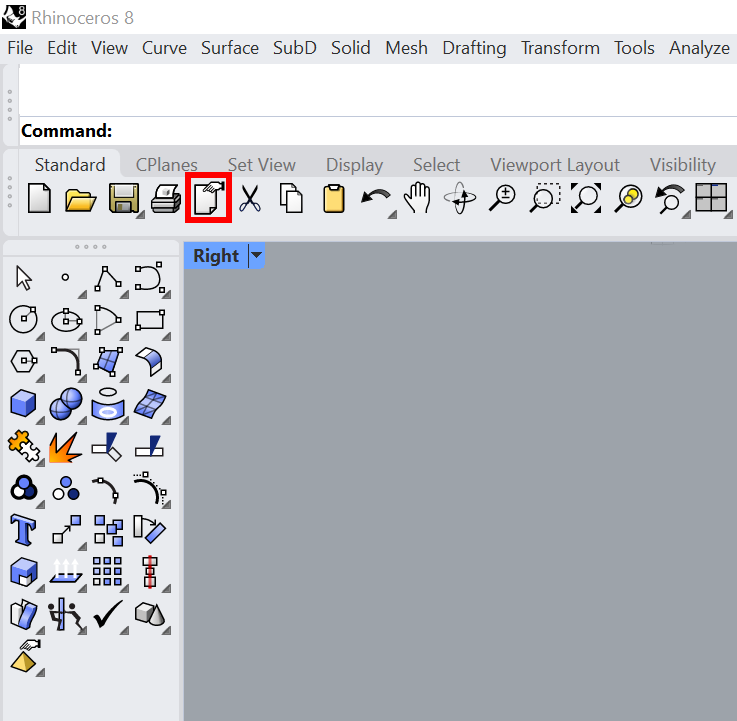Image resolution: width=737 pixels, height=721 pixels.
Task: Select the Polyline tool
Action: click(107, 277)
